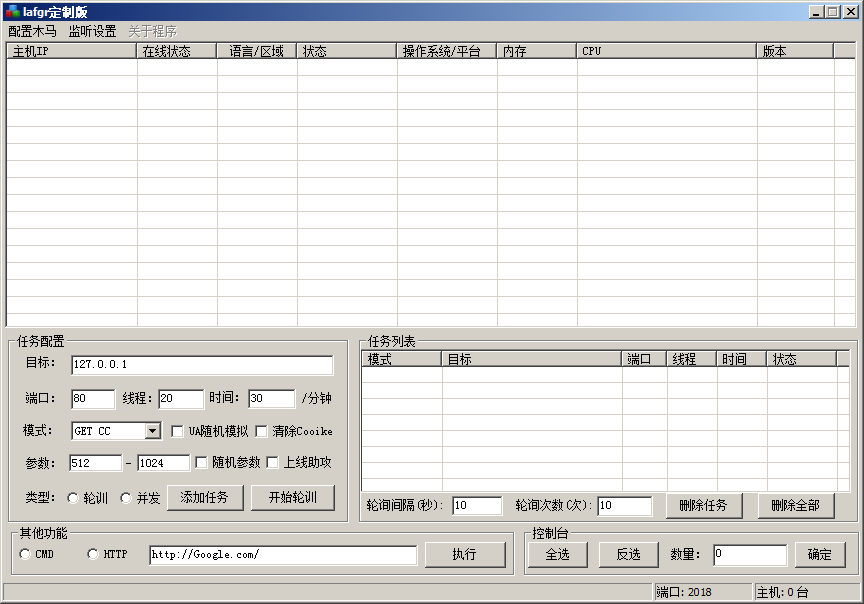Select the CMD radio option
864x604 pixels.
pos(25,554)
